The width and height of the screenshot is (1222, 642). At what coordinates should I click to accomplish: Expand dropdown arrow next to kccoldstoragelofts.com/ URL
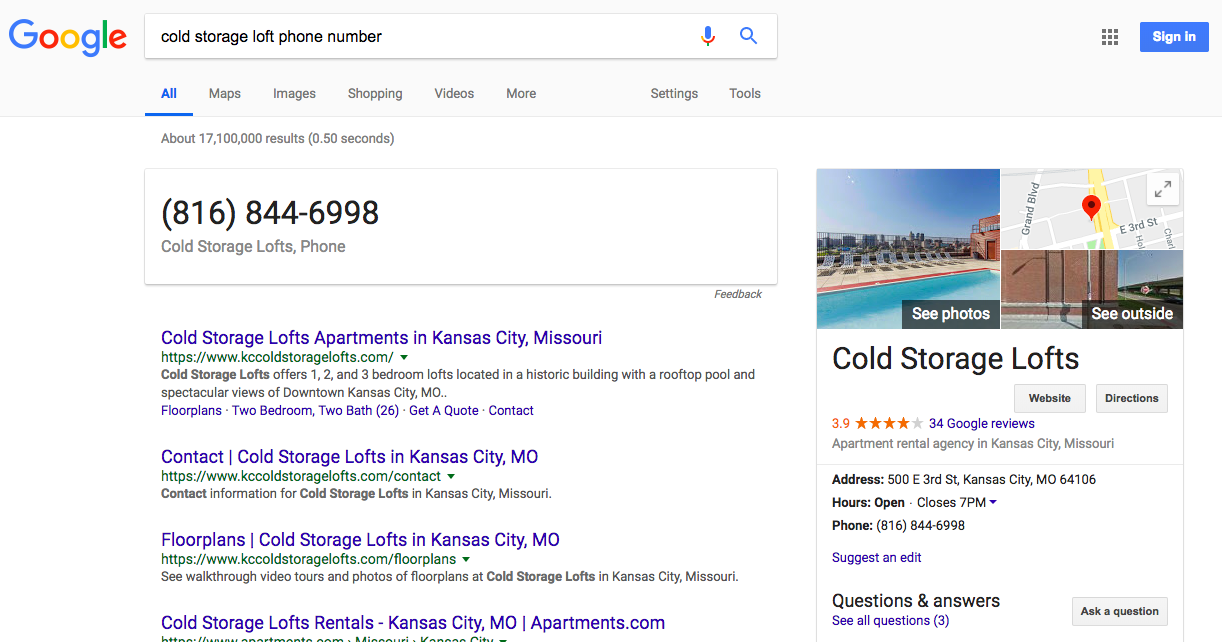[404, 357]
